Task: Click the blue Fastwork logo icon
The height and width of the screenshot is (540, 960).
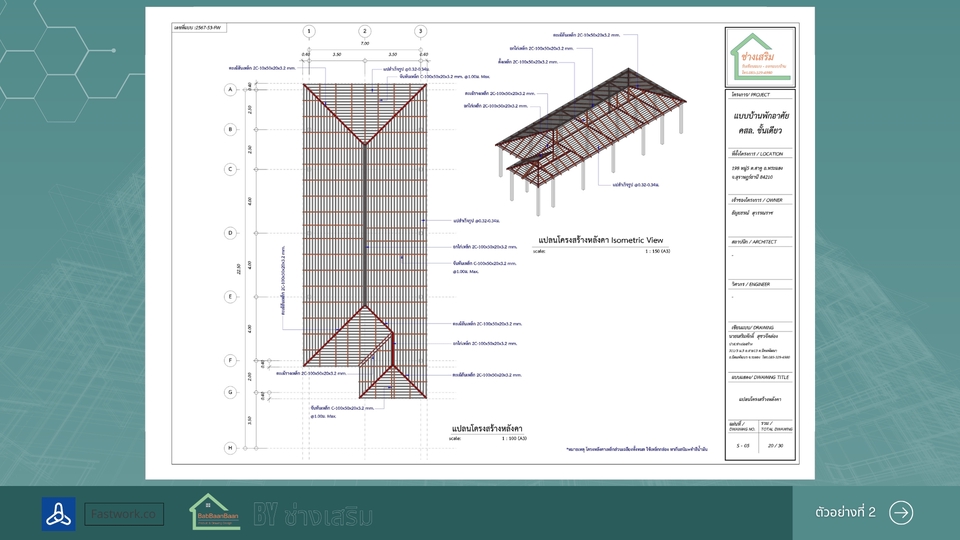Action: coord(58,513)
